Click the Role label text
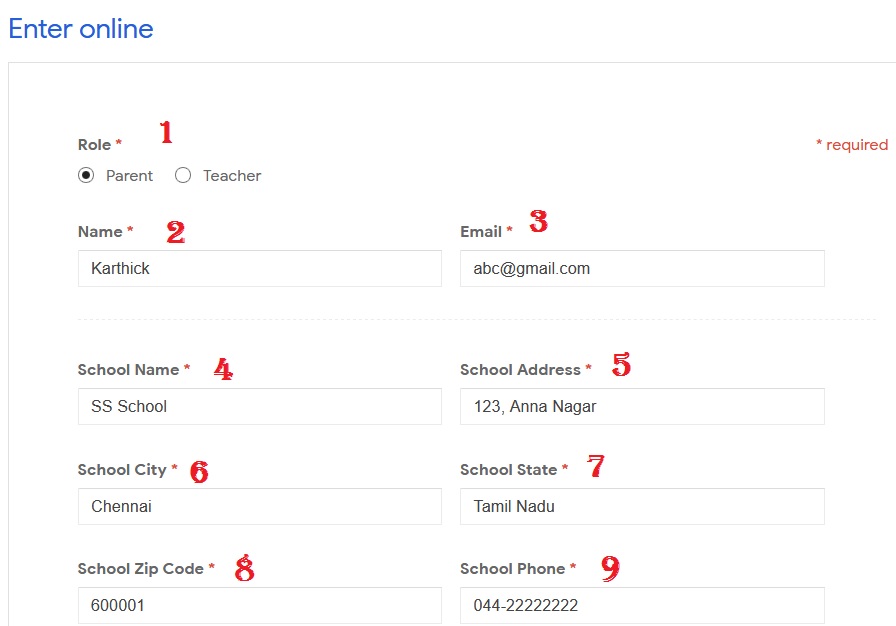 point(95,145)
